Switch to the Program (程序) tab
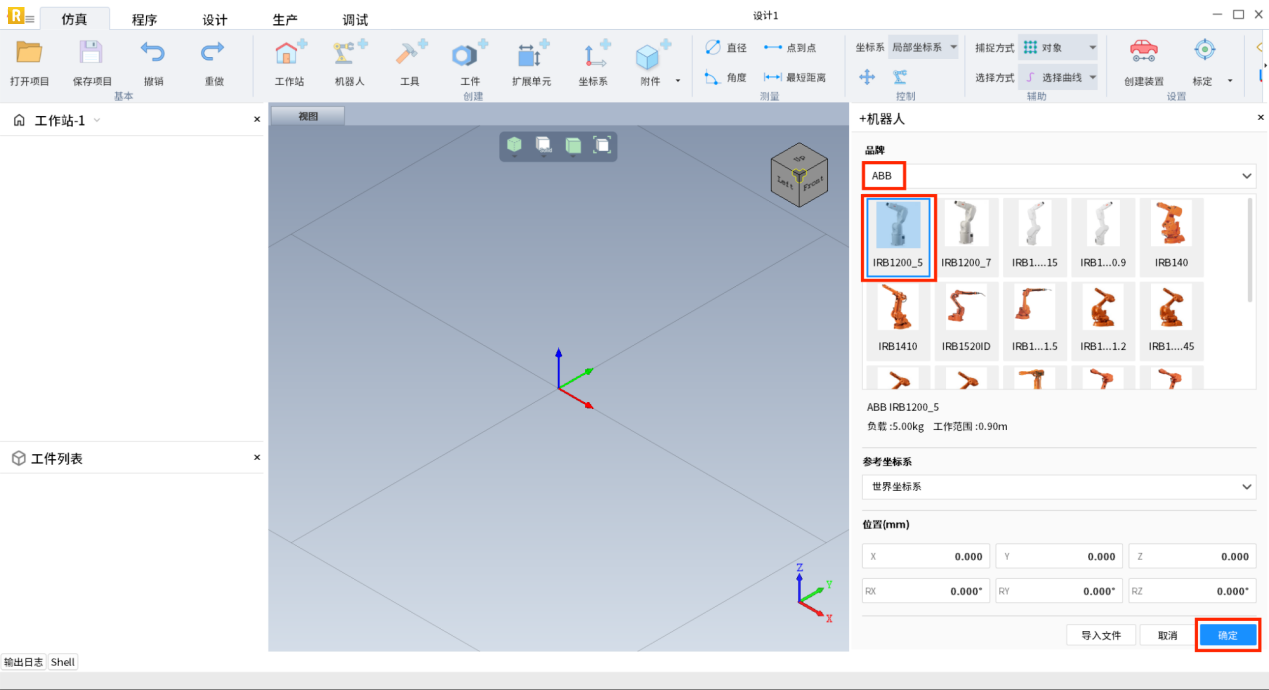The width and height of the screenshot is (1269, 690). pos(144,20)
